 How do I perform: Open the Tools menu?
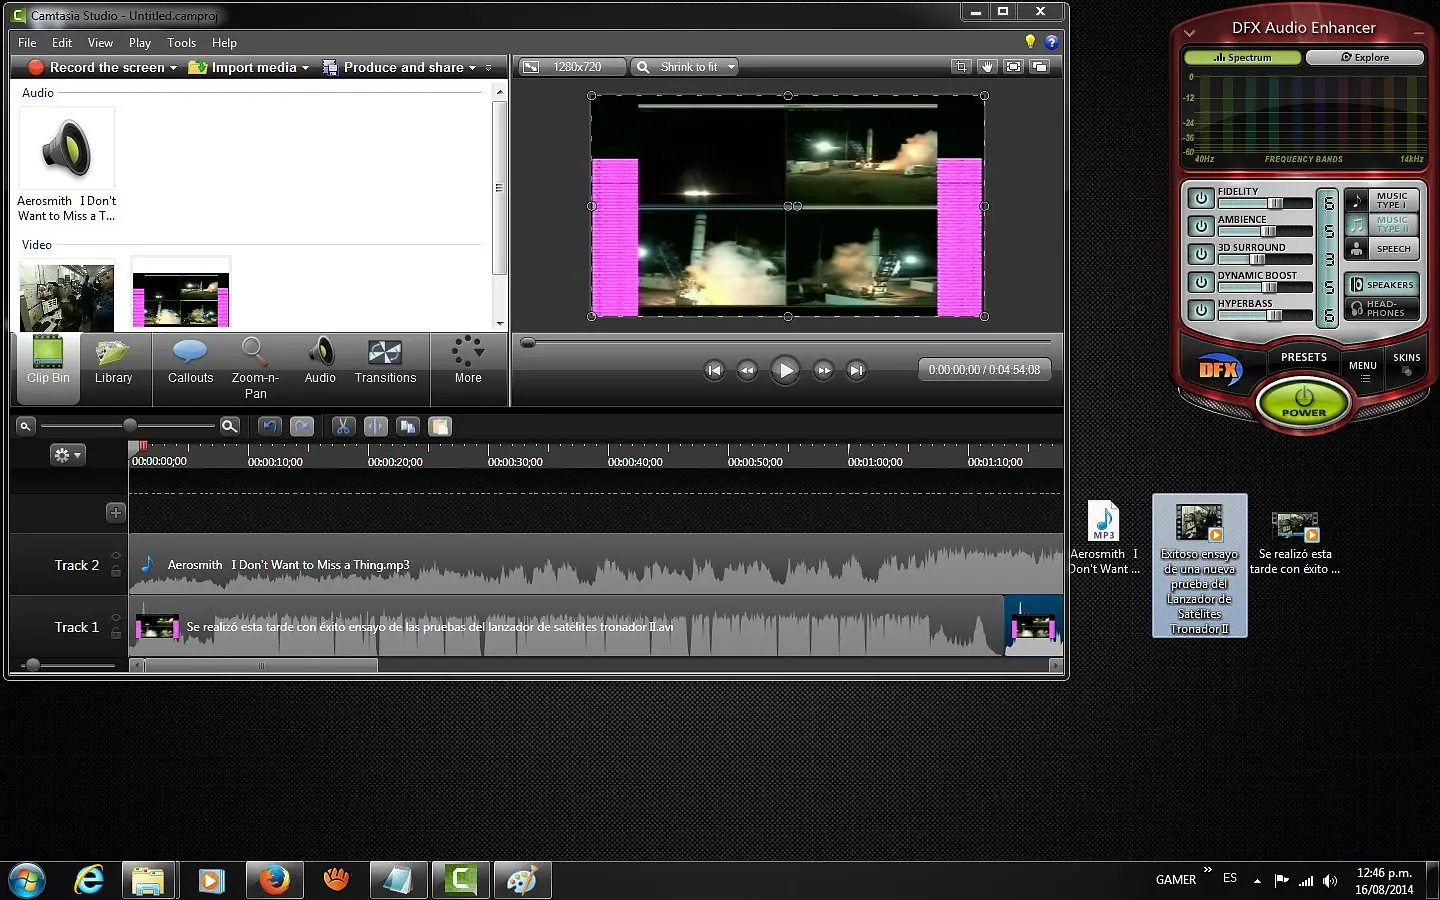pyautogui.click(x=181, y=42)
